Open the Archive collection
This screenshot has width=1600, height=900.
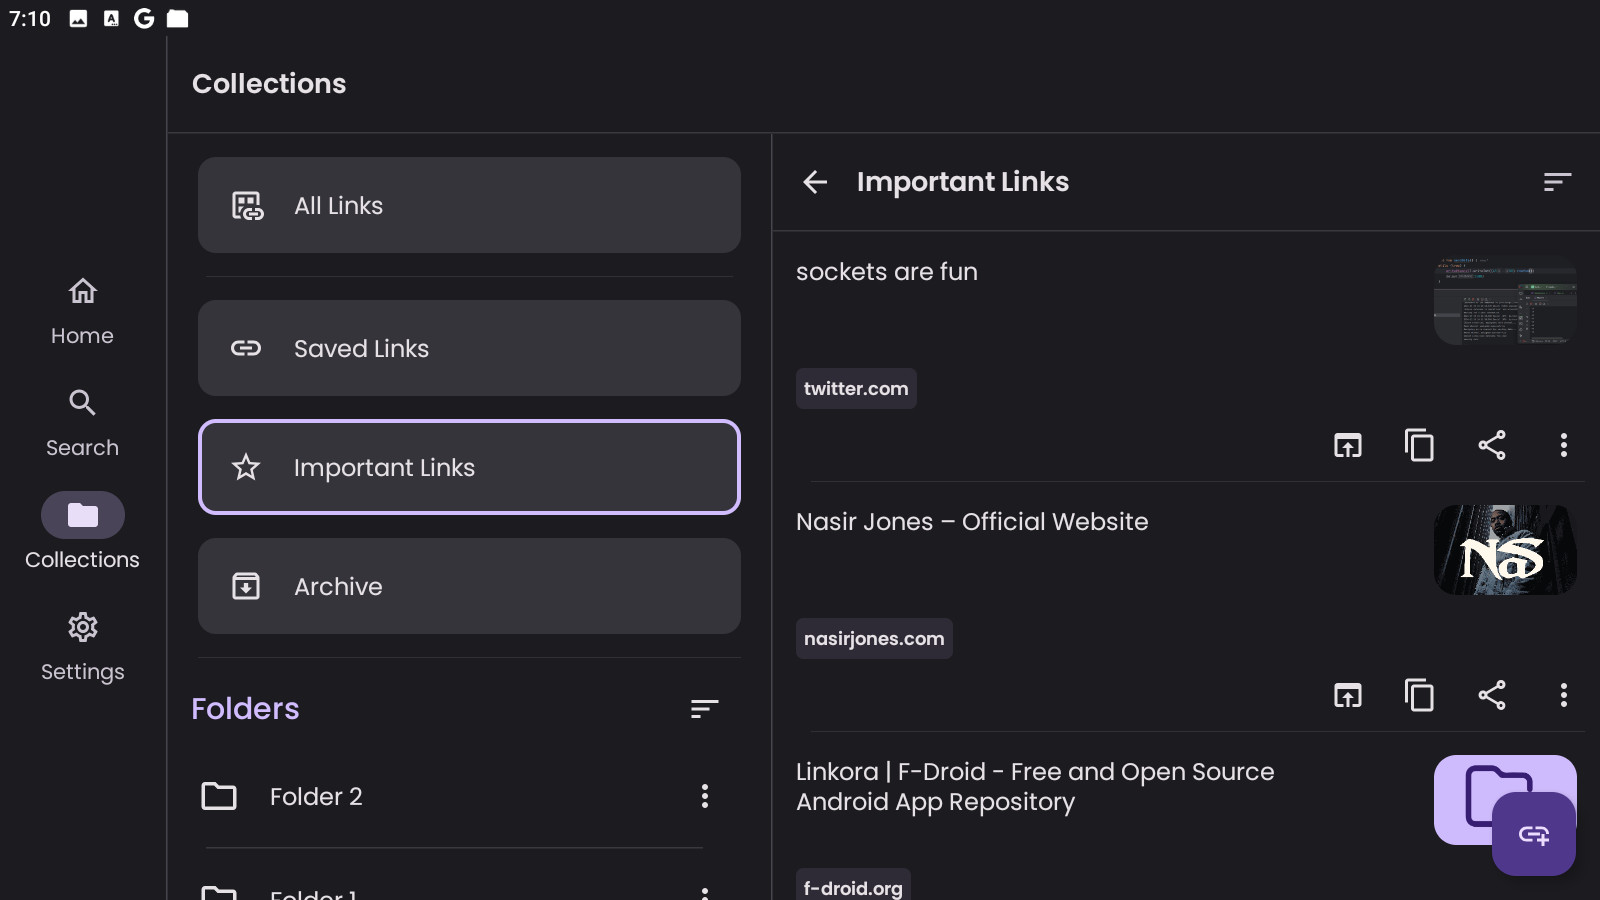point(469,586)
